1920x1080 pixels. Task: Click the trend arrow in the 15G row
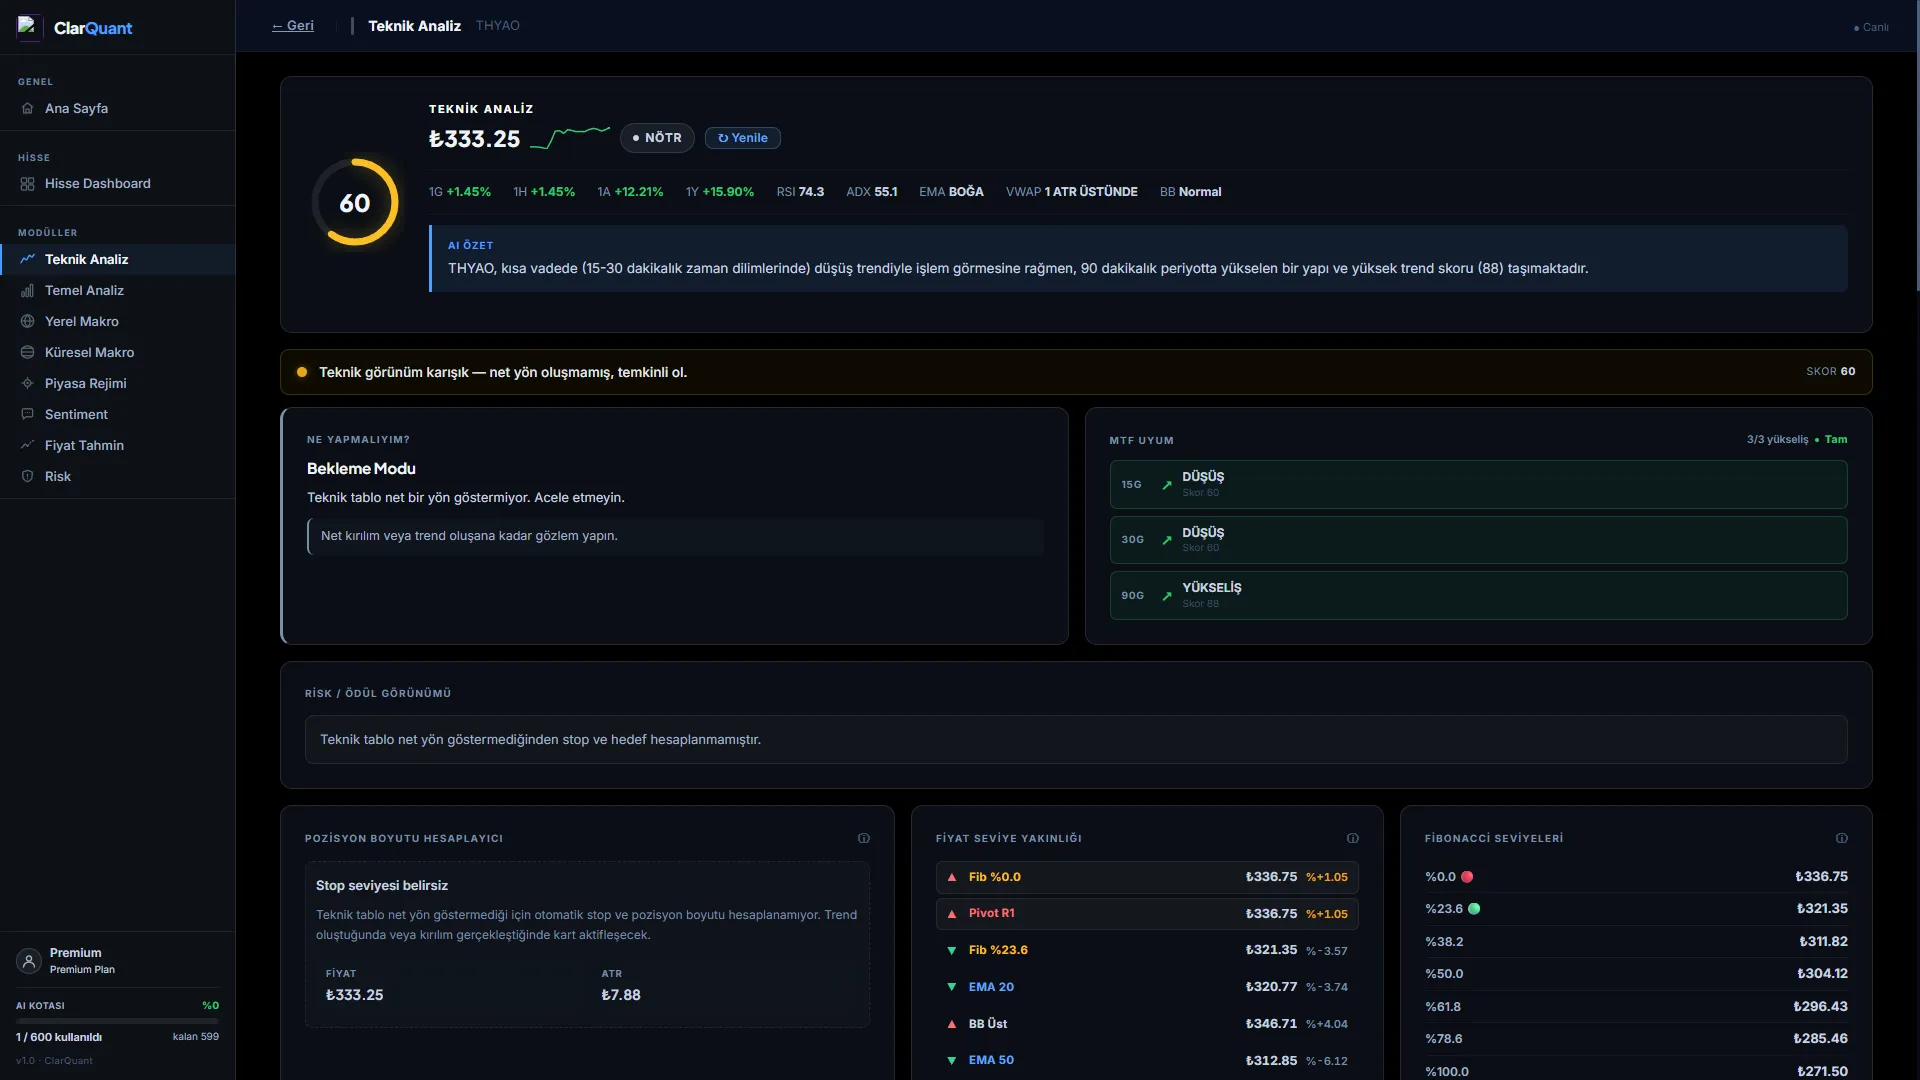tap(1166, 485)
